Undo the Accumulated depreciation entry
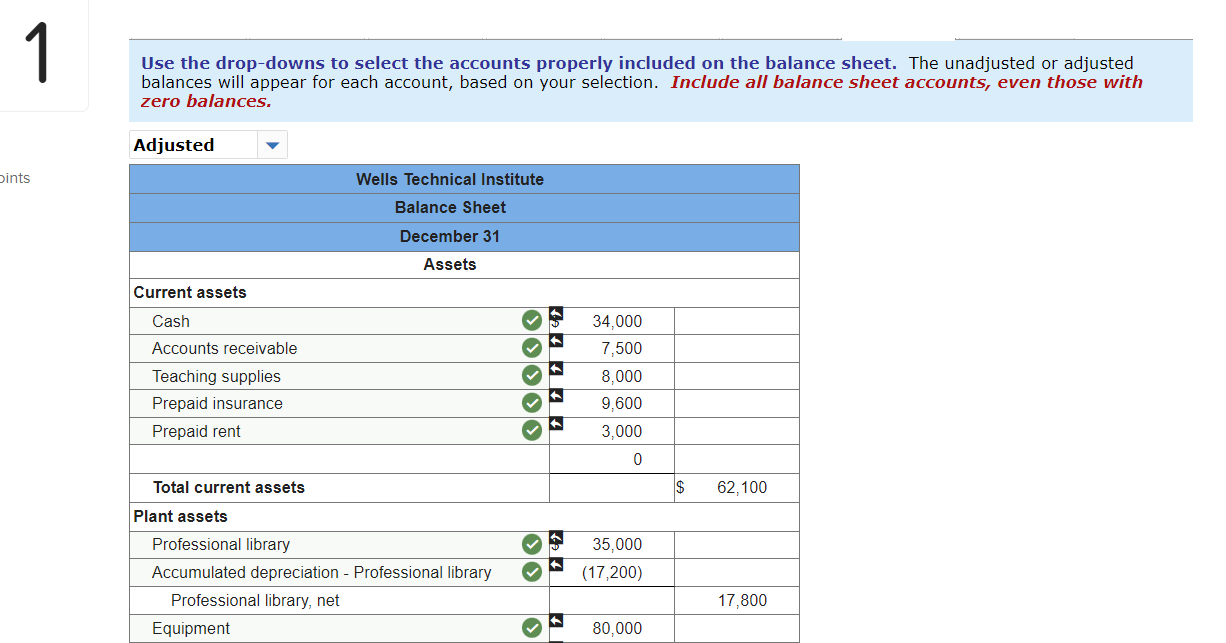Screen dimensions: 1226x643 point(555,565)
